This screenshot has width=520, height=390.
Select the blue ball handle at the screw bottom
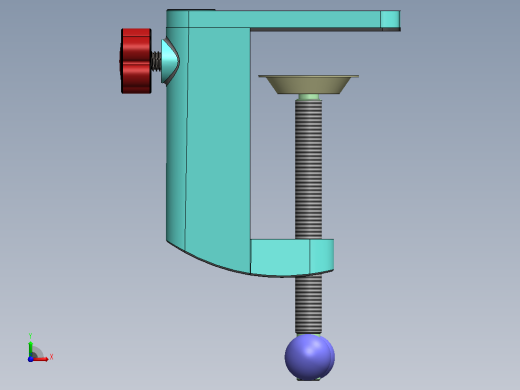click(x=310, y=357)
